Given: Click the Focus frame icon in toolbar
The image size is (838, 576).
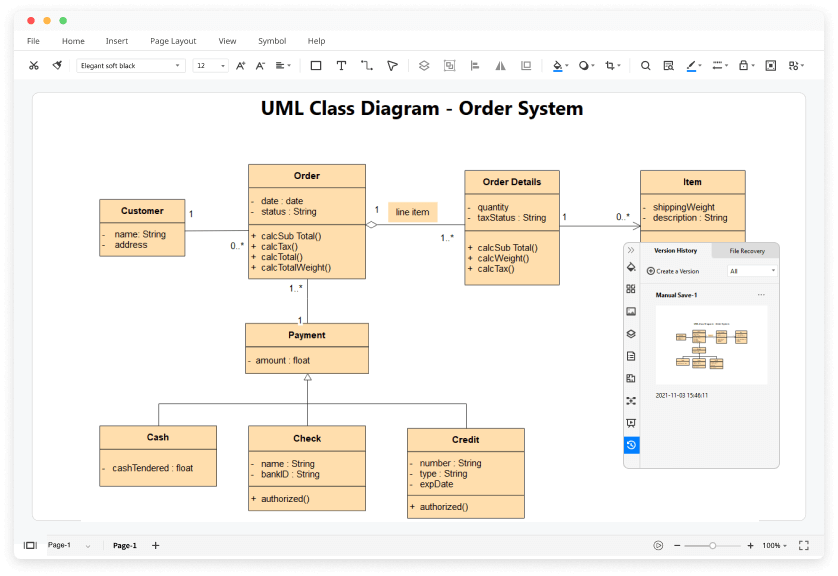Looking at the screenshot, I should click(771, 66).
